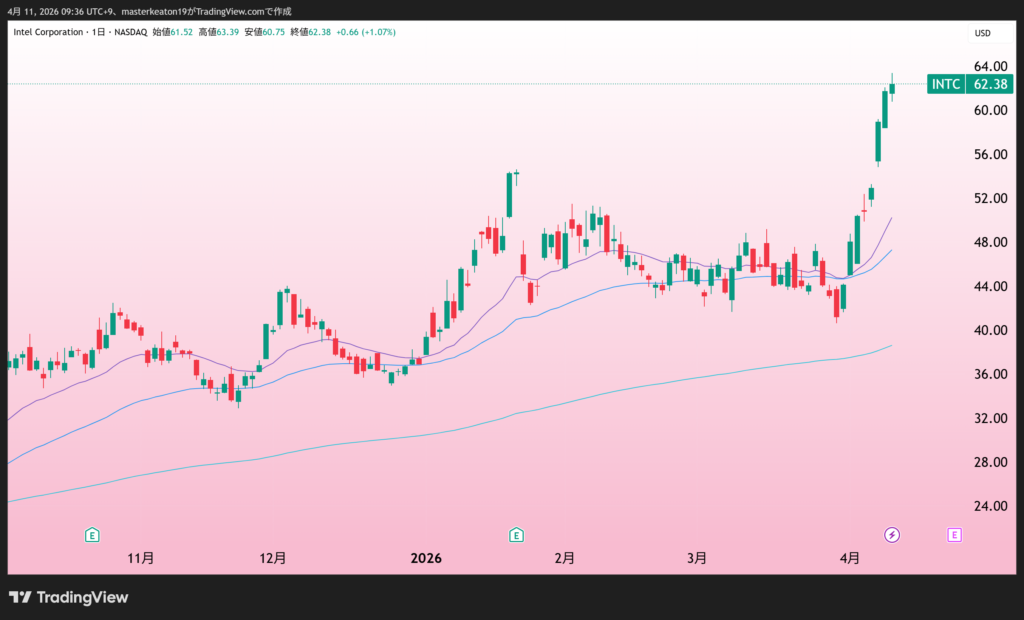Click the 高値 high value 63.39
This screenshot has height=620, width=1024.
[227, 32]
